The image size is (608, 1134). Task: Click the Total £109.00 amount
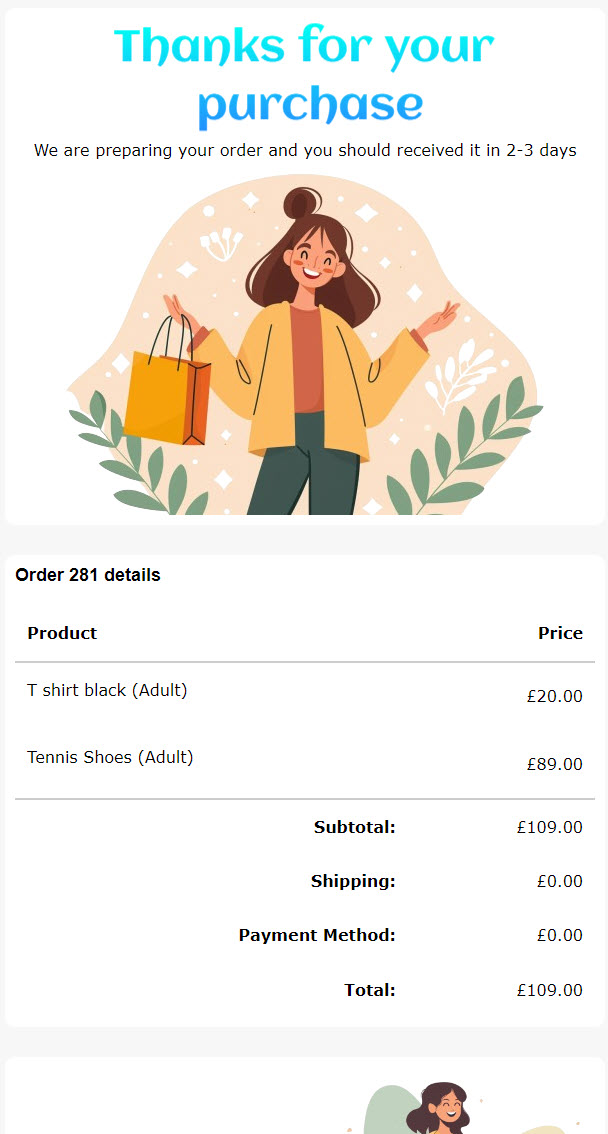coord(549,990)
